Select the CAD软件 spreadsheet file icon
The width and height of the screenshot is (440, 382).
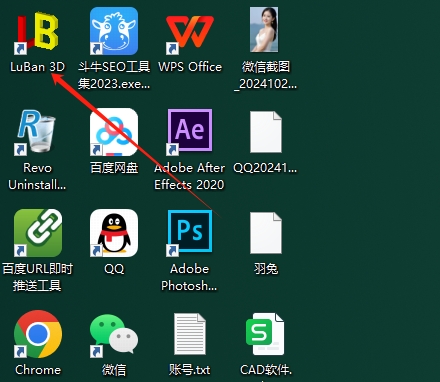tap(265, 334)
